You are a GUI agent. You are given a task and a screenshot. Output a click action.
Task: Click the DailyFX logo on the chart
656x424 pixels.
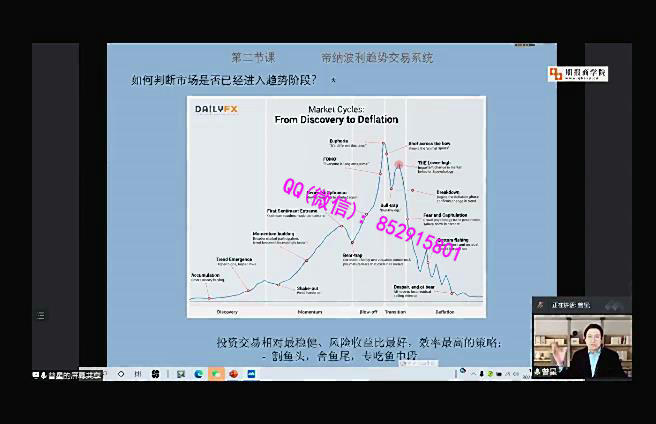tap(217, 108)
